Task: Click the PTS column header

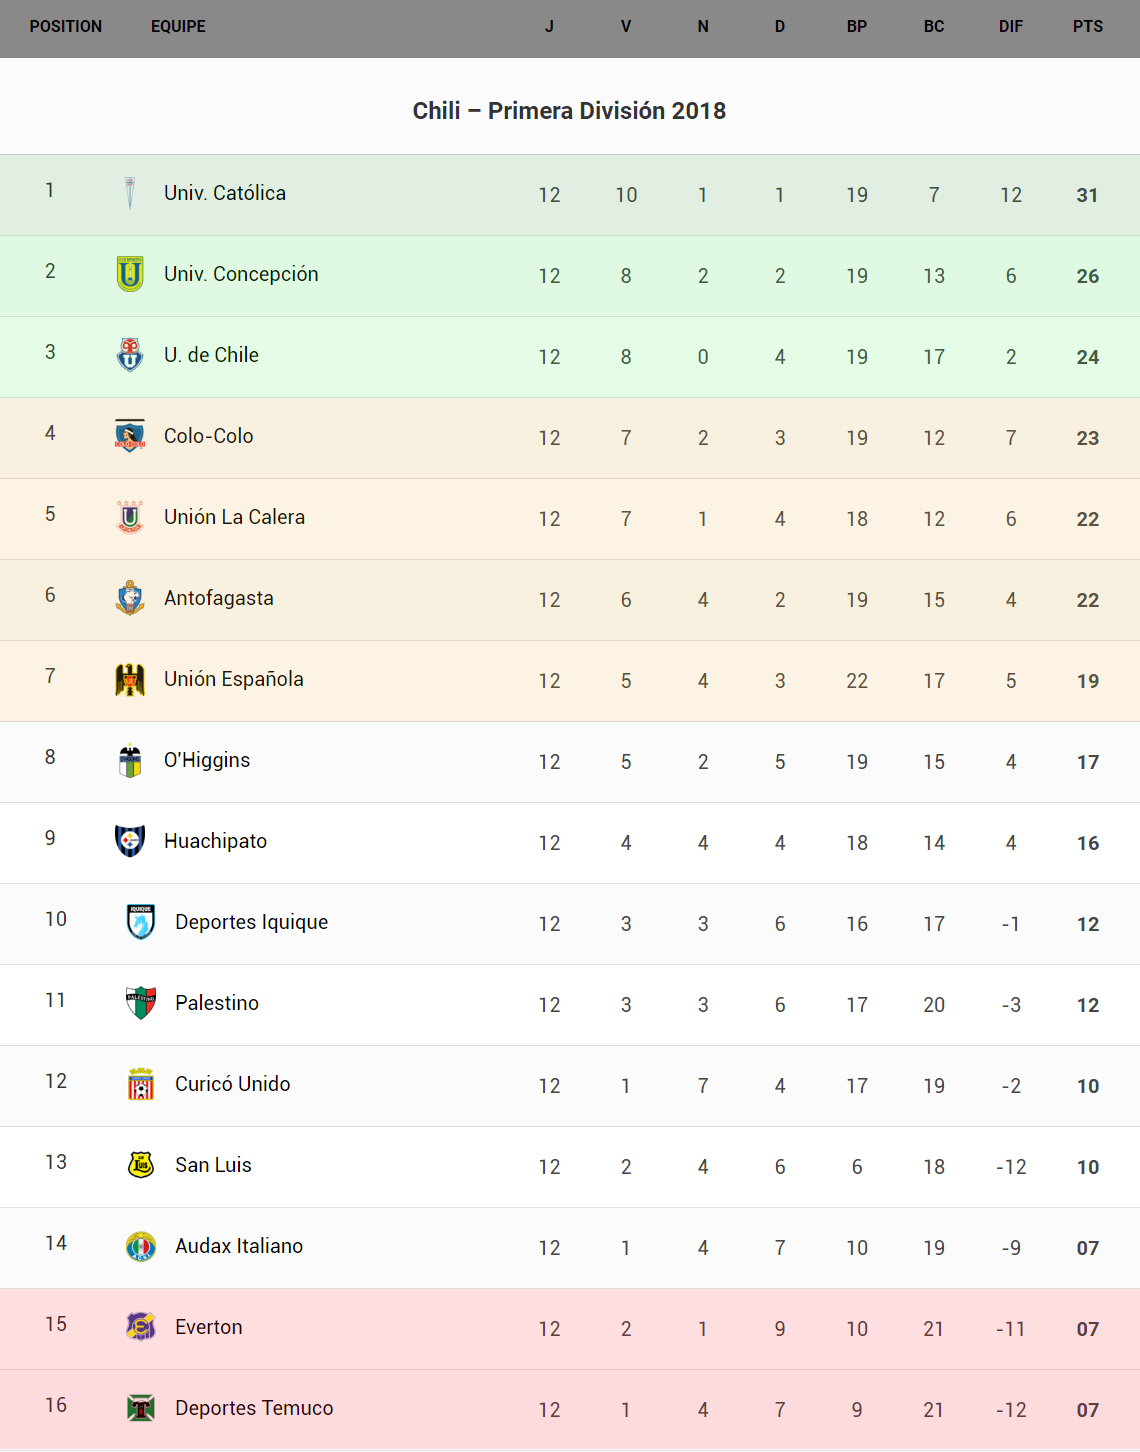Action: click(1088, 27)
